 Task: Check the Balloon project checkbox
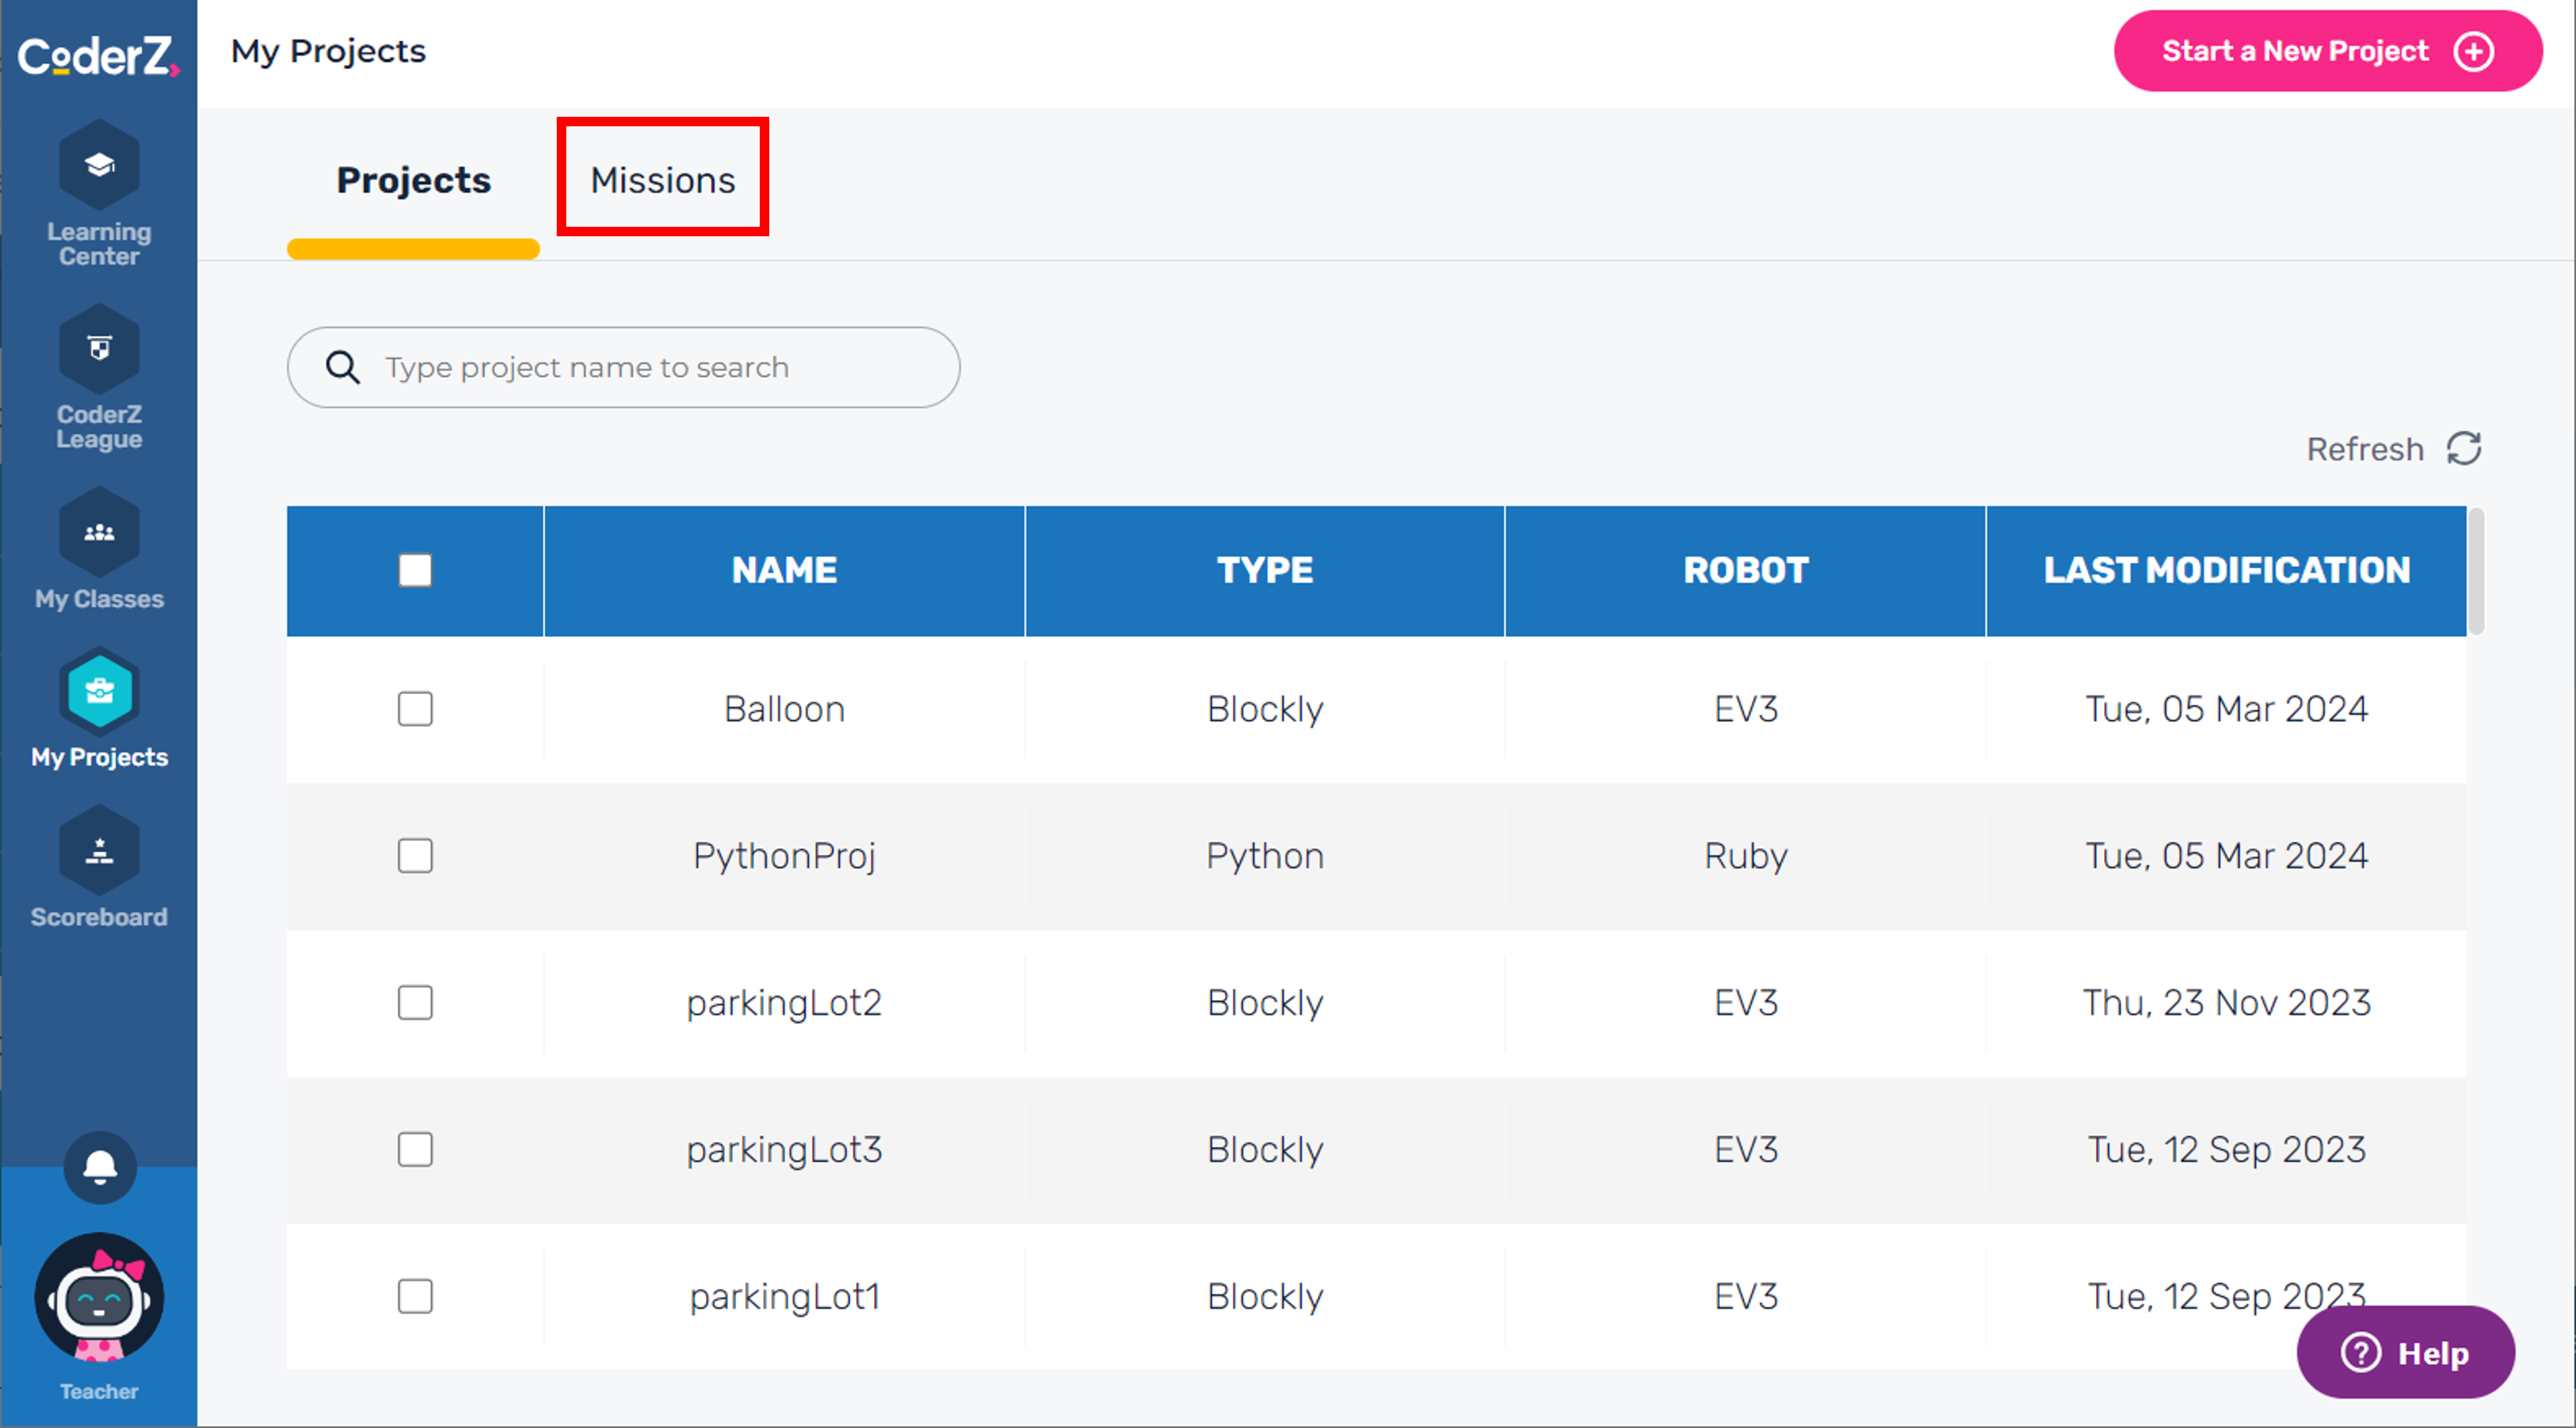[x=415, y=709]
